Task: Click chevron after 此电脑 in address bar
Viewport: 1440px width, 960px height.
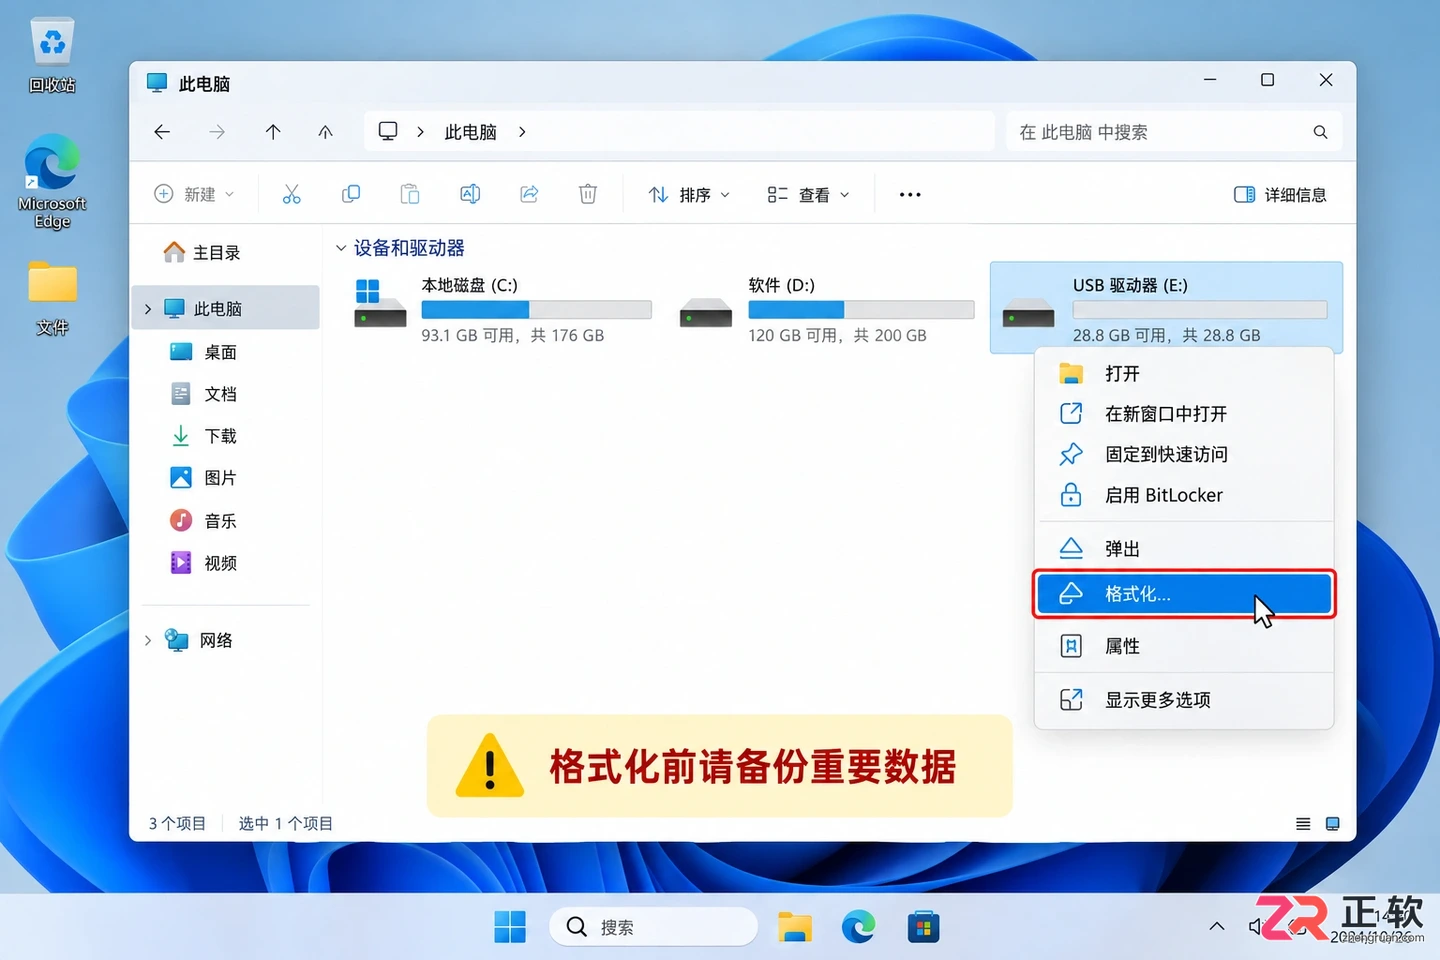Action: (522, 132)
